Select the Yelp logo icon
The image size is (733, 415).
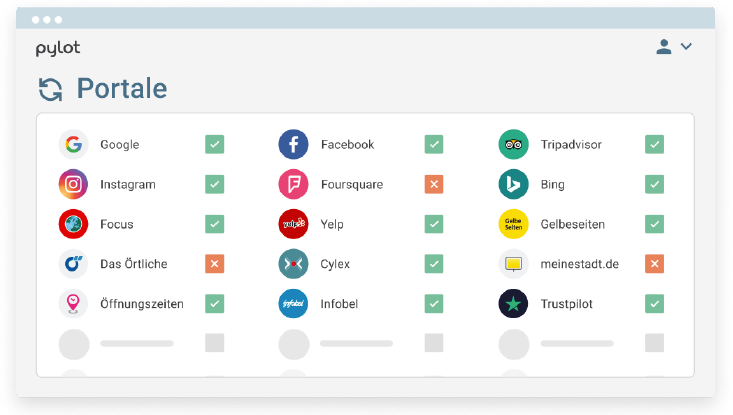point(293,225)
